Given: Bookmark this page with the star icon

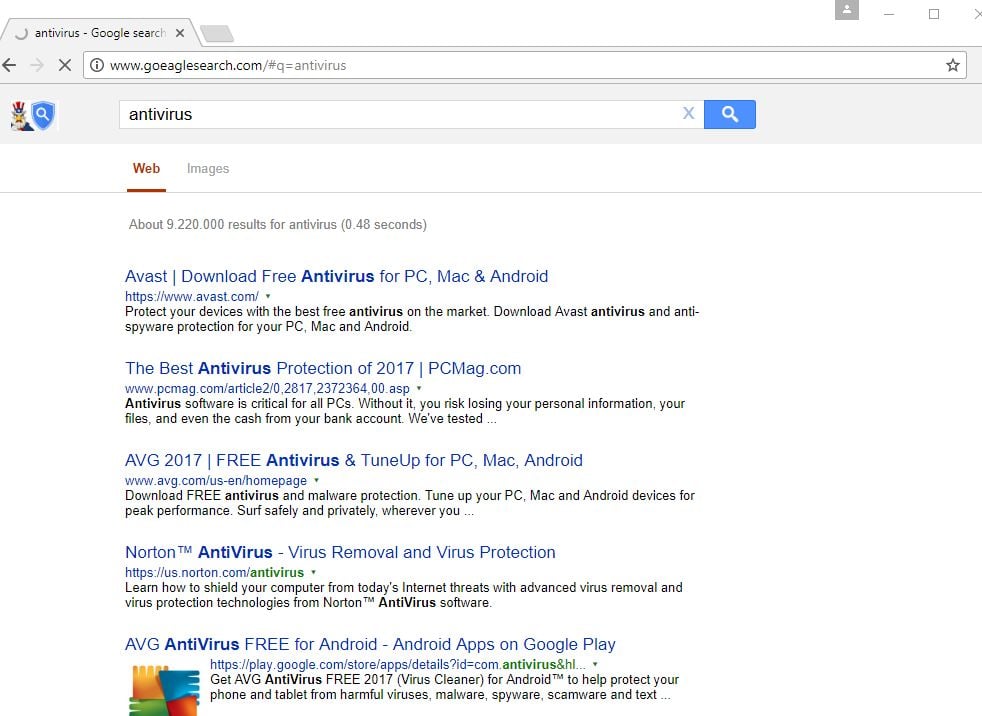Looking at the screenshot, I should [x=953, y=65].
